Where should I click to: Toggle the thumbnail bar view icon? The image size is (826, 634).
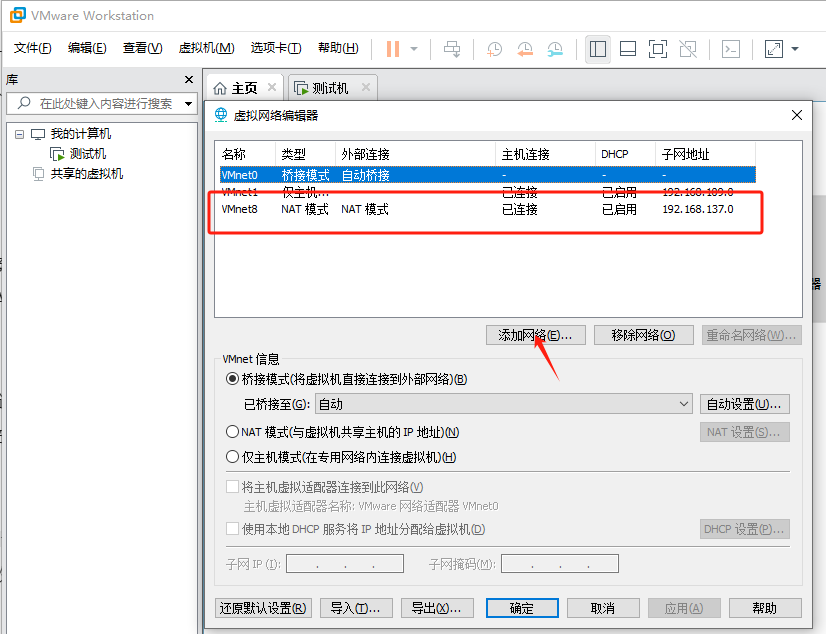[627, 49]
